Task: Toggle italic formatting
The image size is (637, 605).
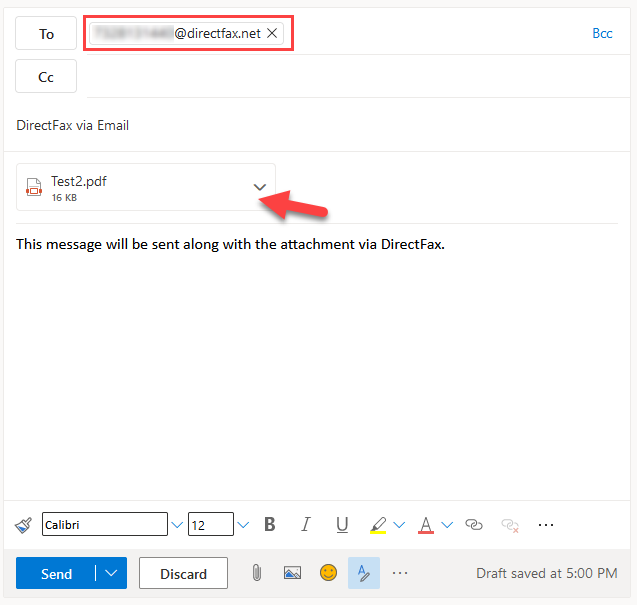Action: tap(306, 524)
